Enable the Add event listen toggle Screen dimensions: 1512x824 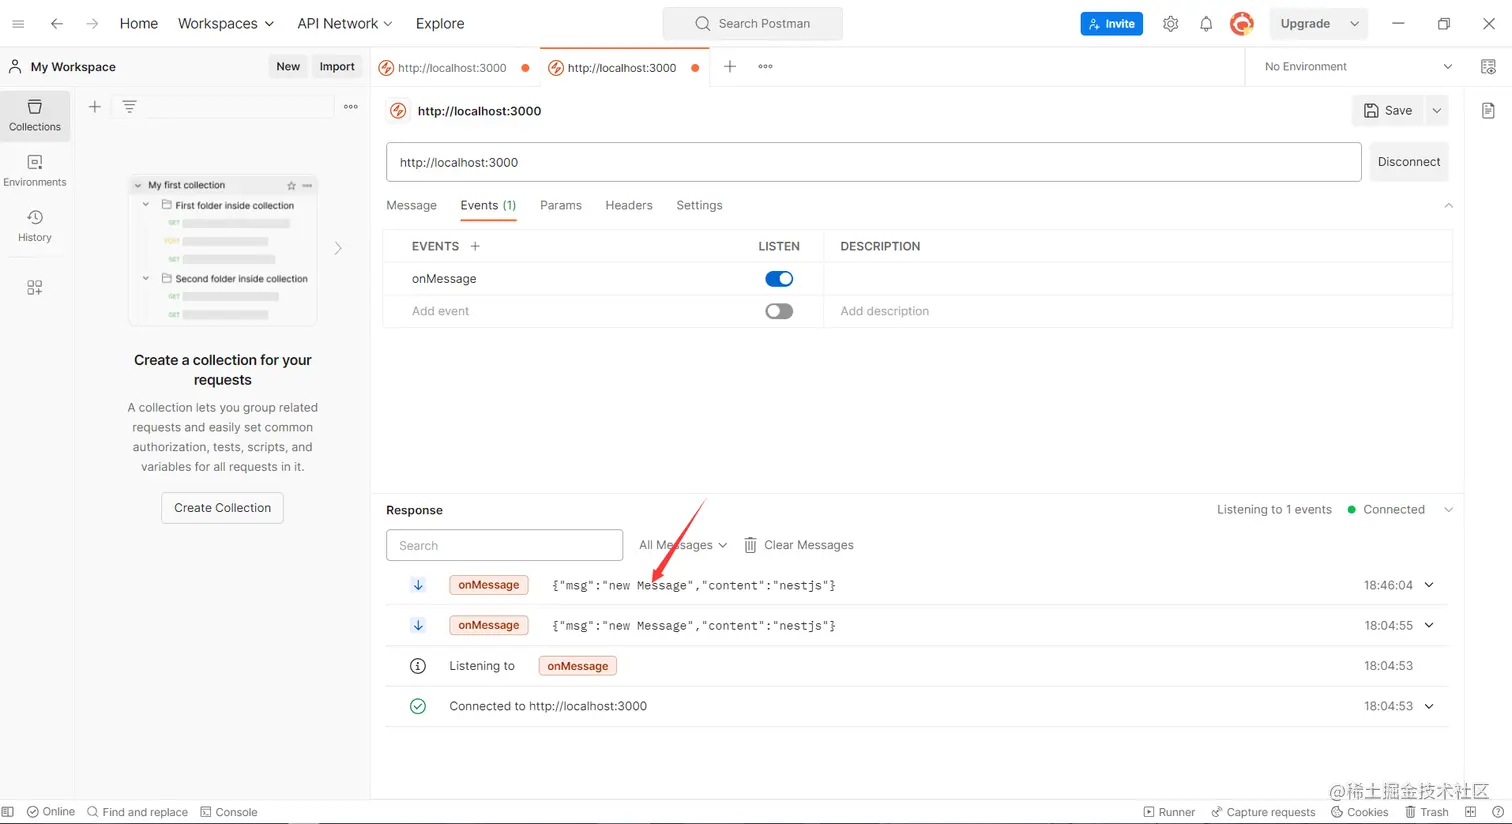pos(779,311)
